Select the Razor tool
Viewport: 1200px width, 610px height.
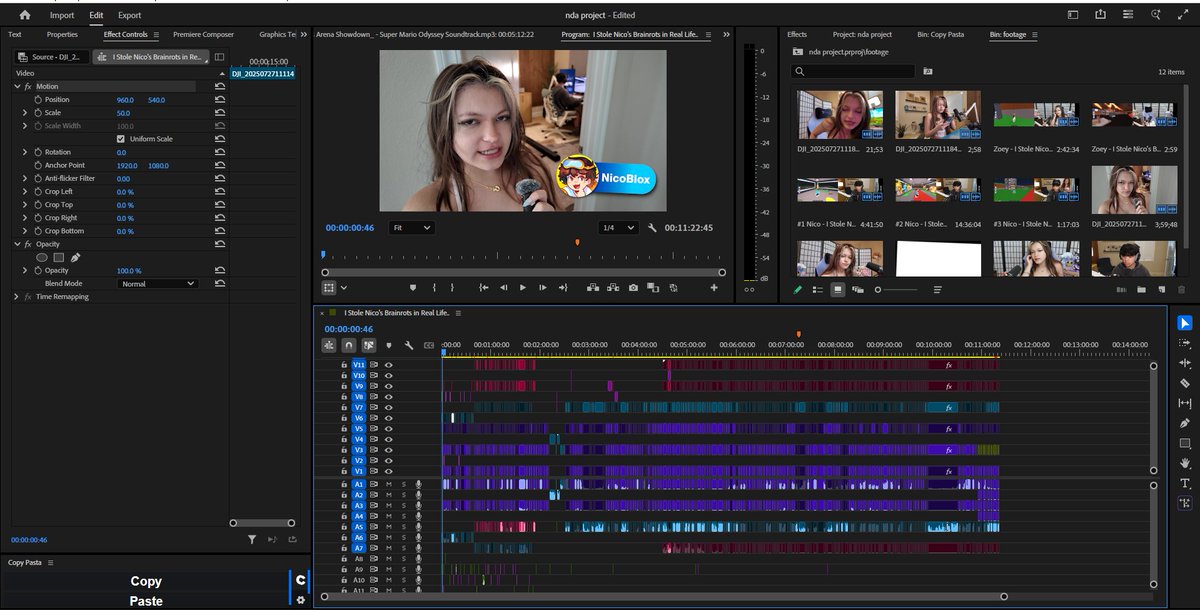[x=1185, y=383]
